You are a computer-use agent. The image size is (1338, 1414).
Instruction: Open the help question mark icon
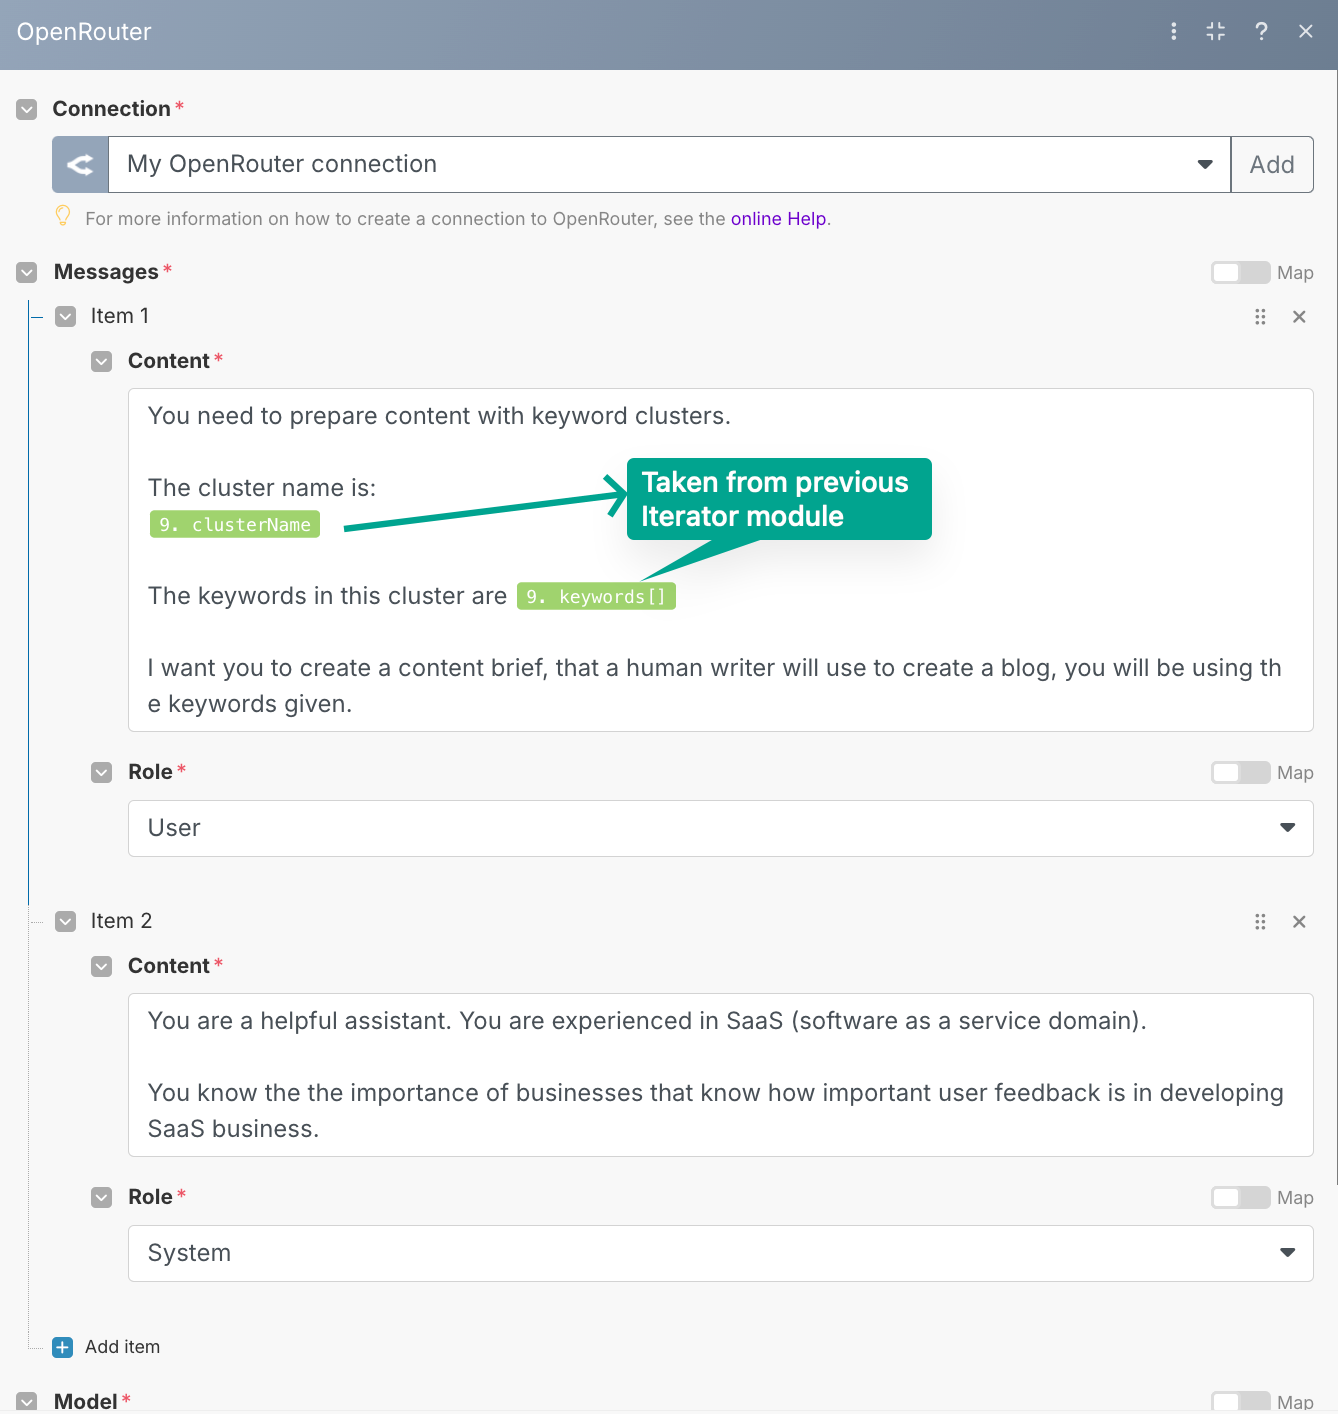(x=1261, y=32)
